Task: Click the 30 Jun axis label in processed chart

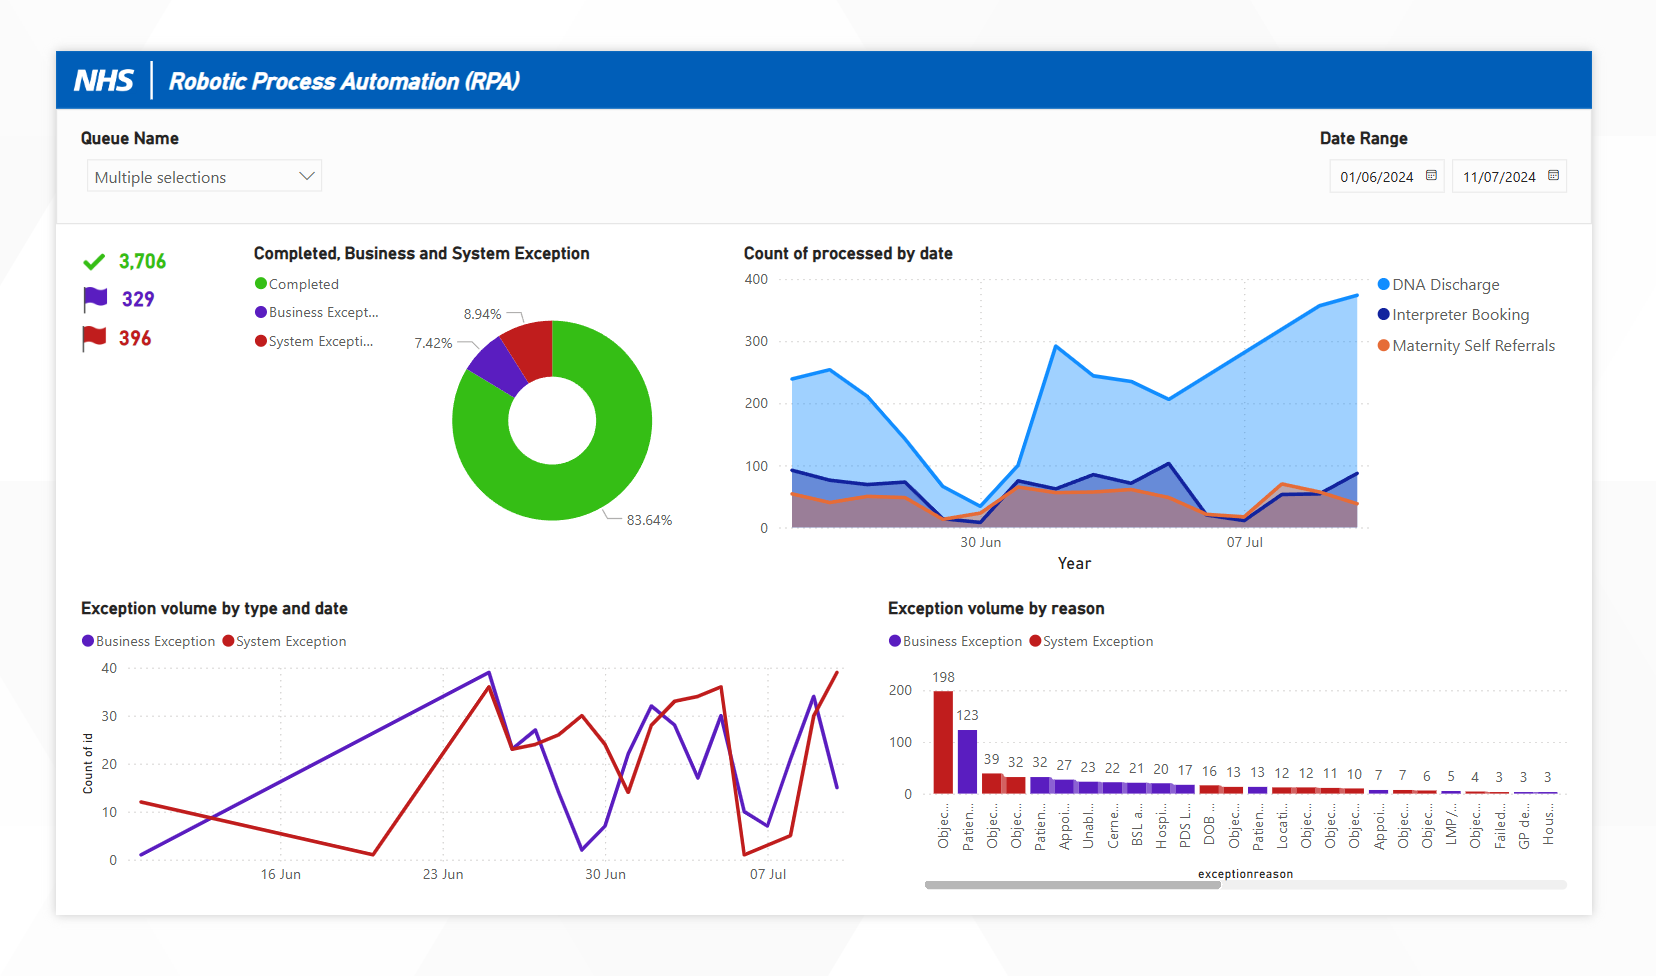Action: coord(981,542)
